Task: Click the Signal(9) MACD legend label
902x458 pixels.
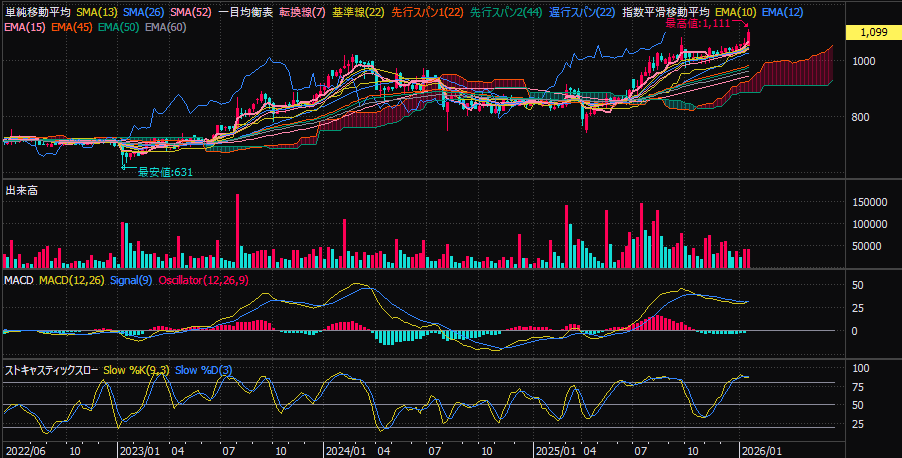Action: (131, 280)
